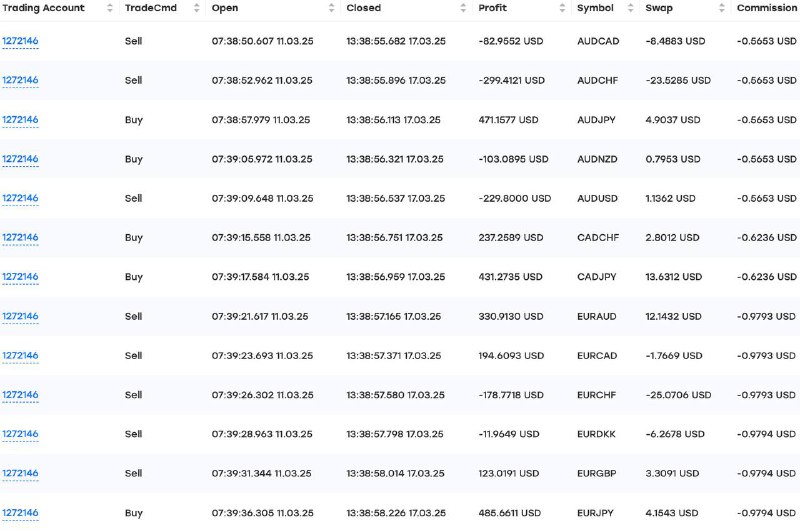
Task: Click the Profit header label
Action: (492, 8)
